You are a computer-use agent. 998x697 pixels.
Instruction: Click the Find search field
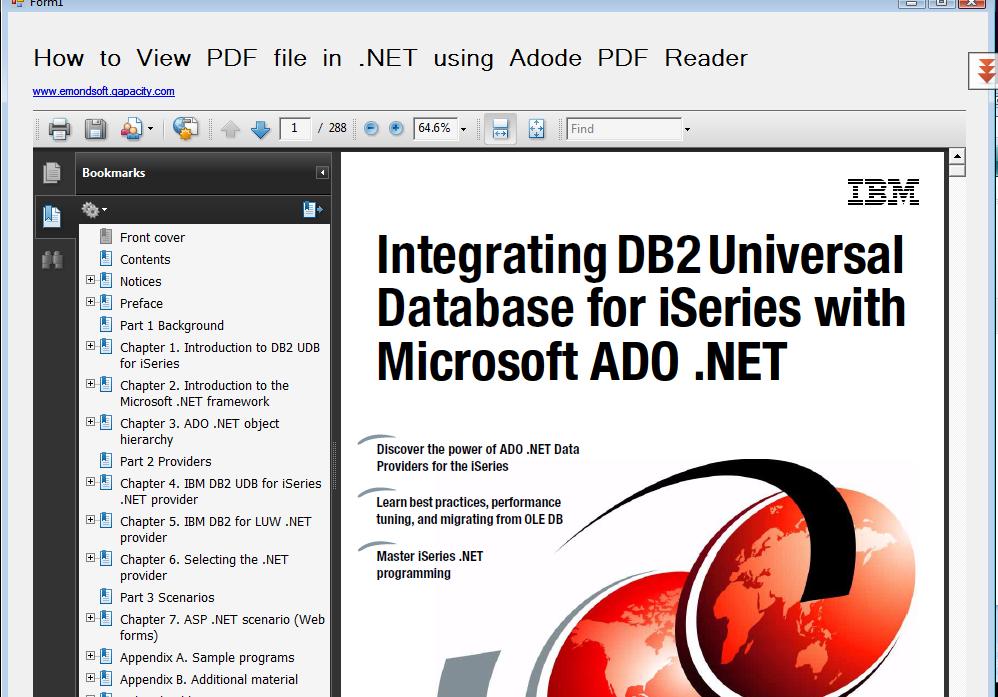pyautogui.click(x=624, y=129)
